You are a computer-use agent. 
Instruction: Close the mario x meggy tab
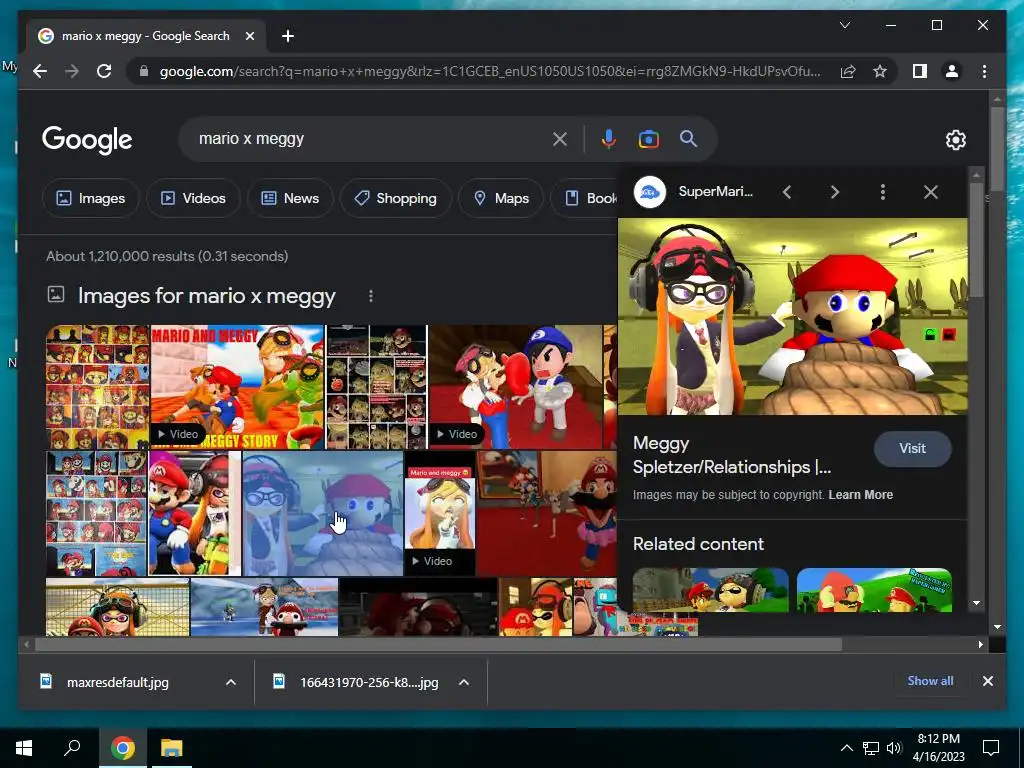pos(249,36)
